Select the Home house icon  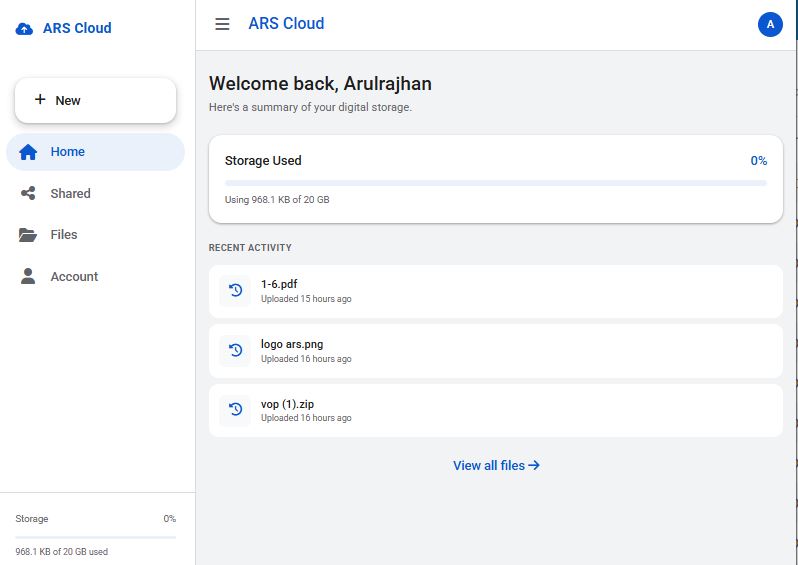(x=28, y=152)
